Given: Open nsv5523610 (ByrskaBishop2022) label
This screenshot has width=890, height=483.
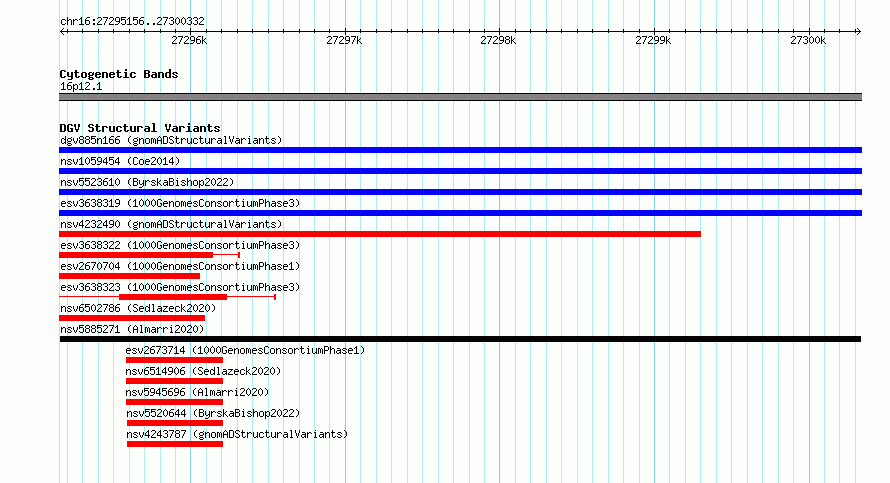Looking at the screenshot, I should (147, 182).
